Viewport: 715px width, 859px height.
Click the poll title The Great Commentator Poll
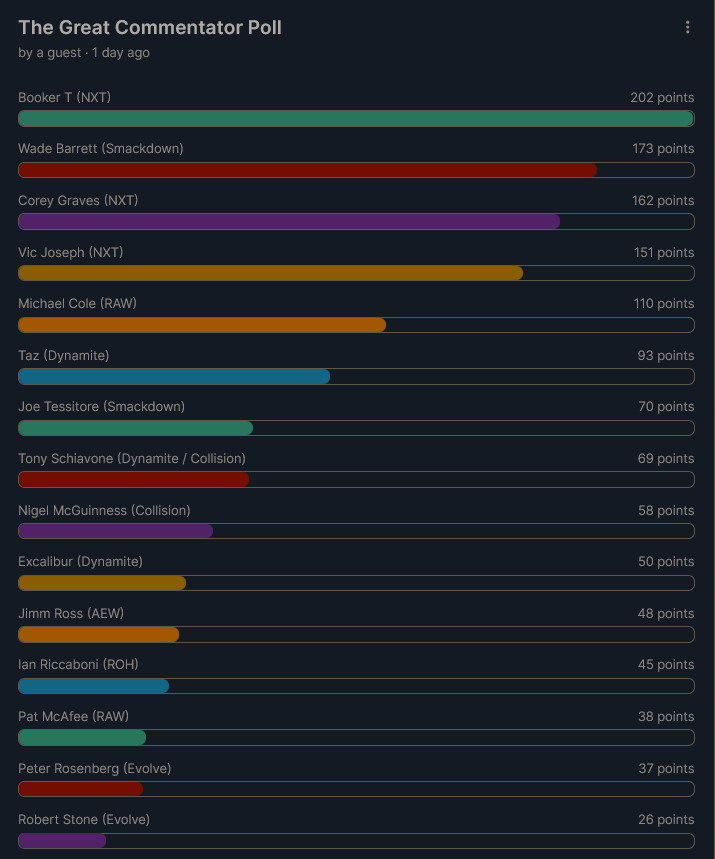pos(150,28)
